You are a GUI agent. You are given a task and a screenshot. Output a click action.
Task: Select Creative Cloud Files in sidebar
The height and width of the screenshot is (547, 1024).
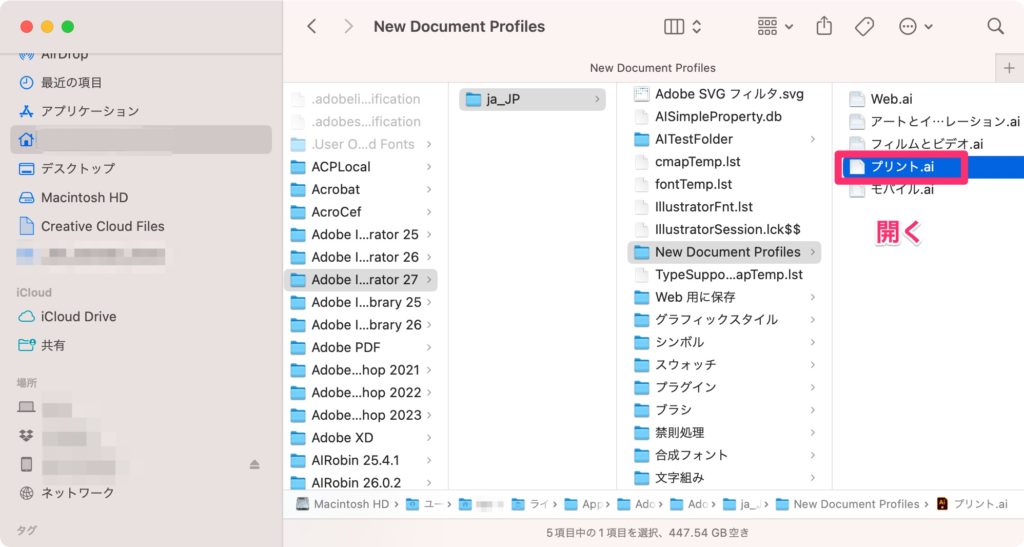click(102, 226)
